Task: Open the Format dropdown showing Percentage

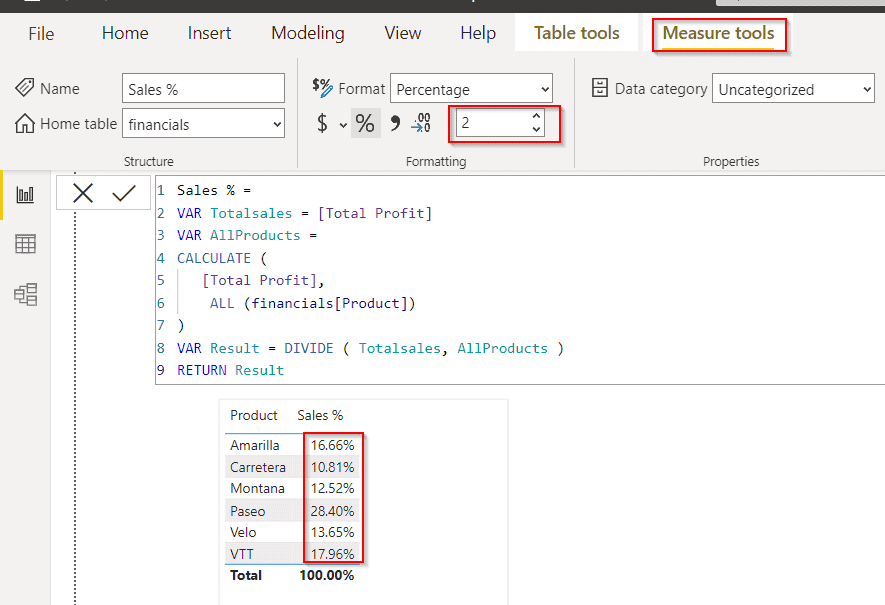Action: click(471, 89)
